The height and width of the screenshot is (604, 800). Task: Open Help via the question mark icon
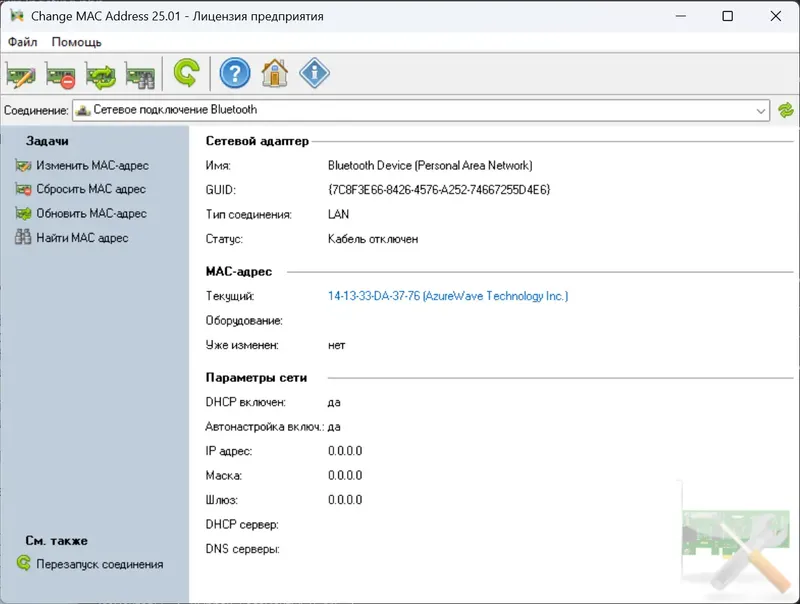point(233,74)
